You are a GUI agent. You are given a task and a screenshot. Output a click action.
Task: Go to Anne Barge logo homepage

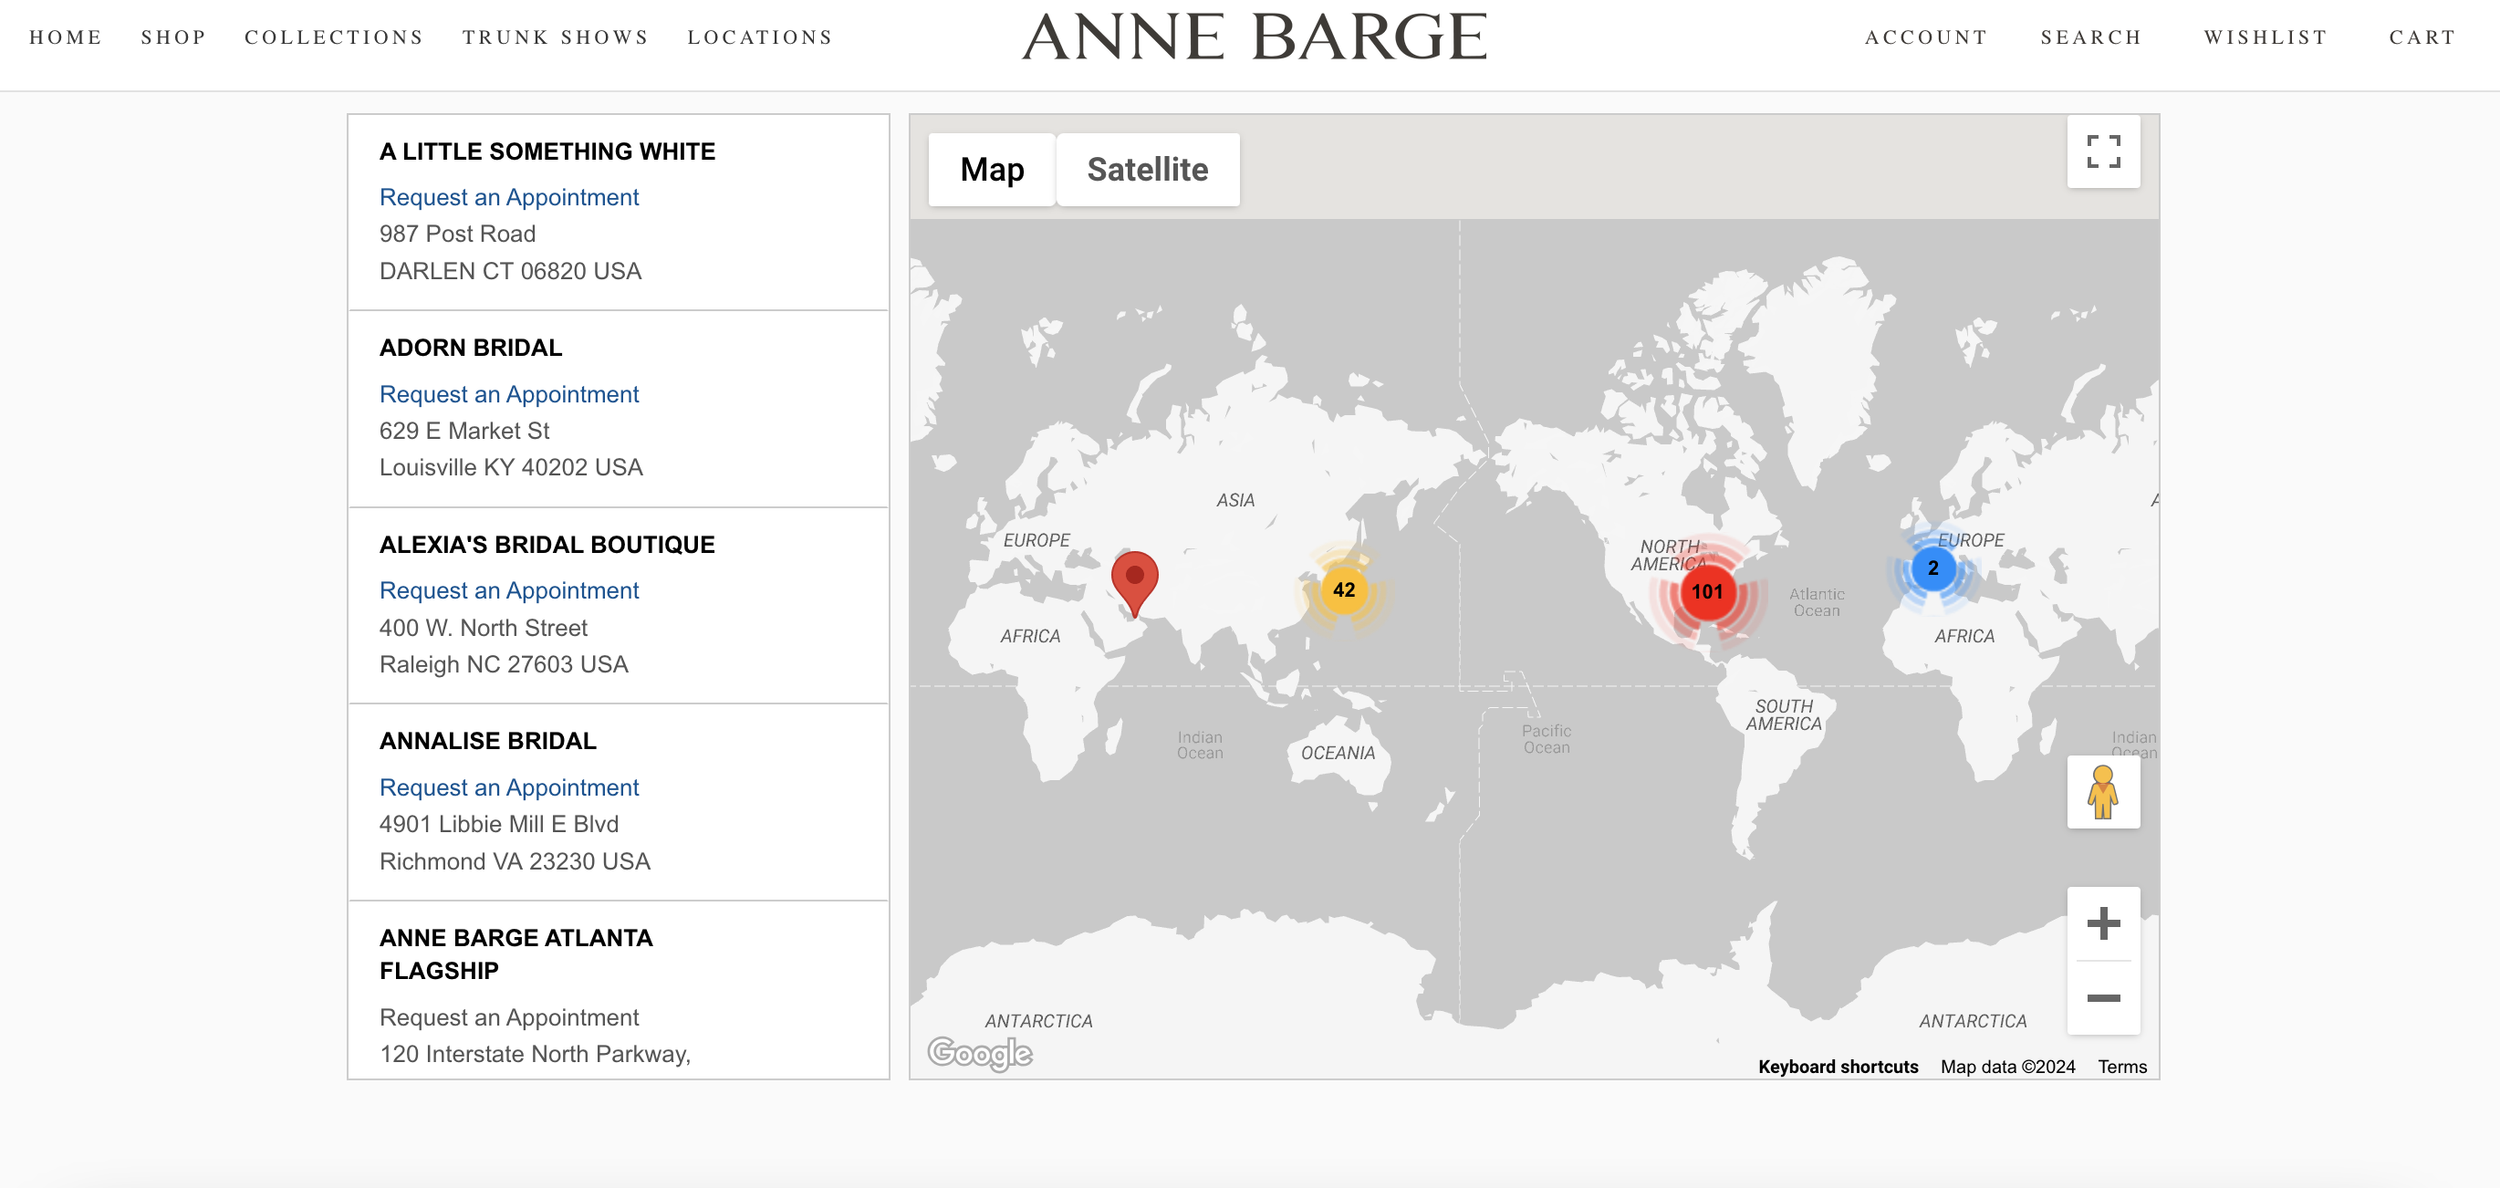(1254, 38)
